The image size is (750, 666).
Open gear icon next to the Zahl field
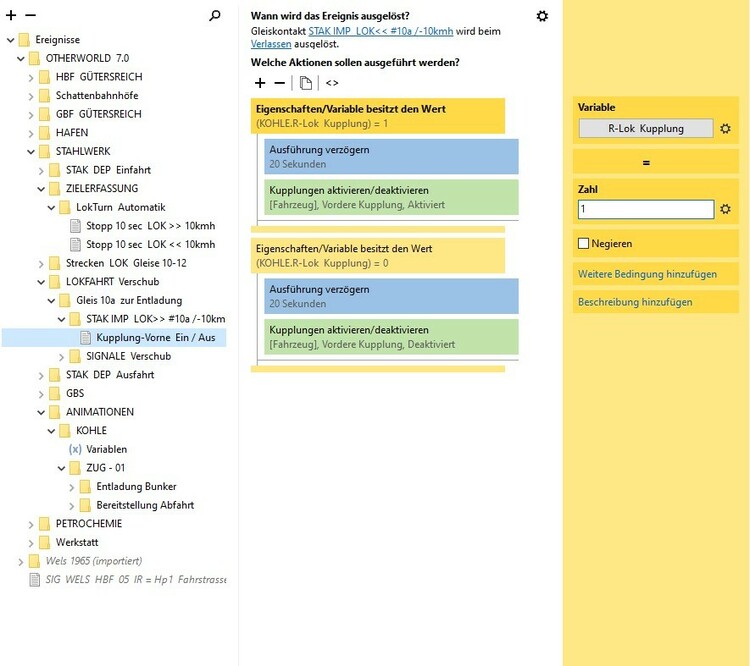click(x=726, y=209)
